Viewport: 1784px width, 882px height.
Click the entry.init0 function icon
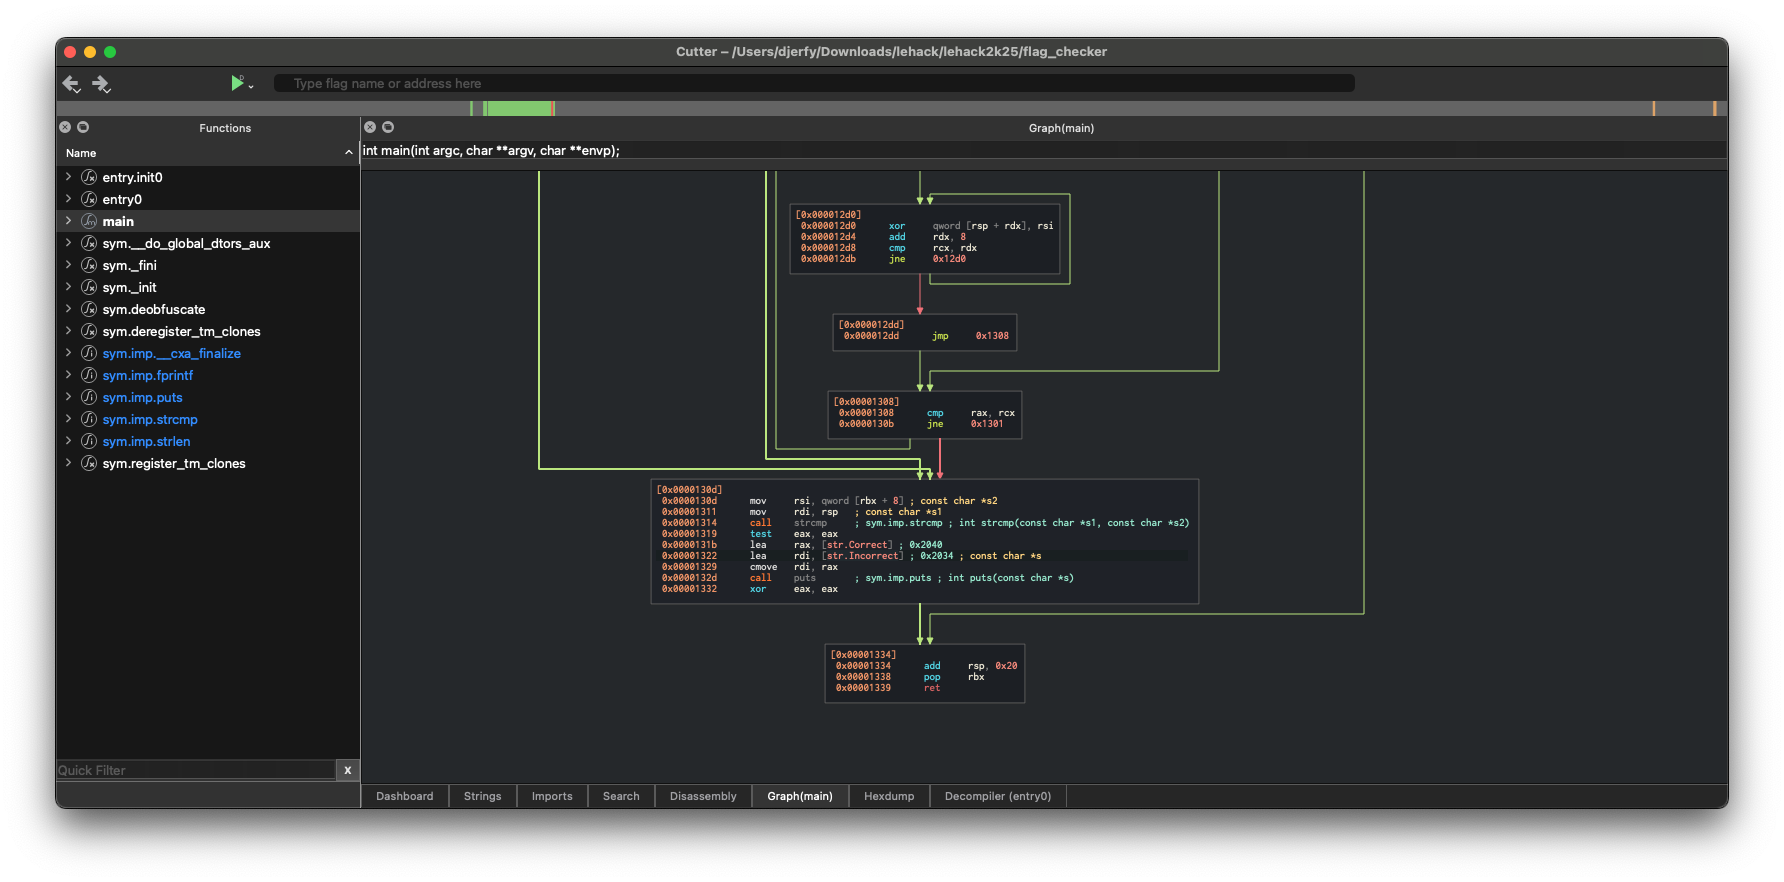click(89, 177)
